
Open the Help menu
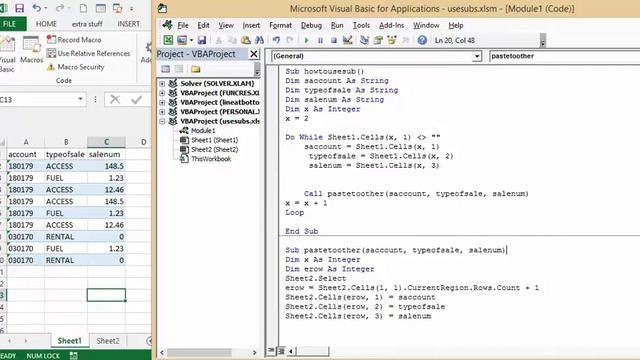tap(456, 25)
